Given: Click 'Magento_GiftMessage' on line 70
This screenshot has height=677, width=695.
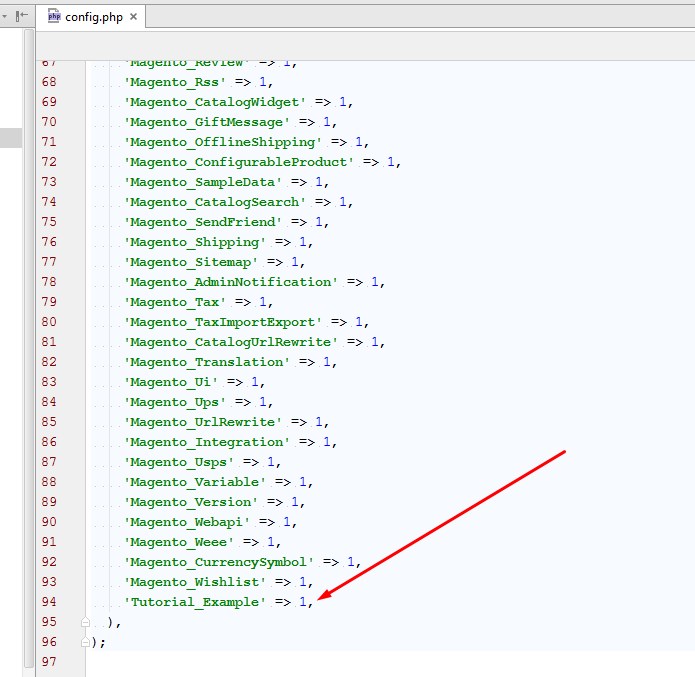Looking at the screenshot, I should pyautogui.click(x=207, y=122).
